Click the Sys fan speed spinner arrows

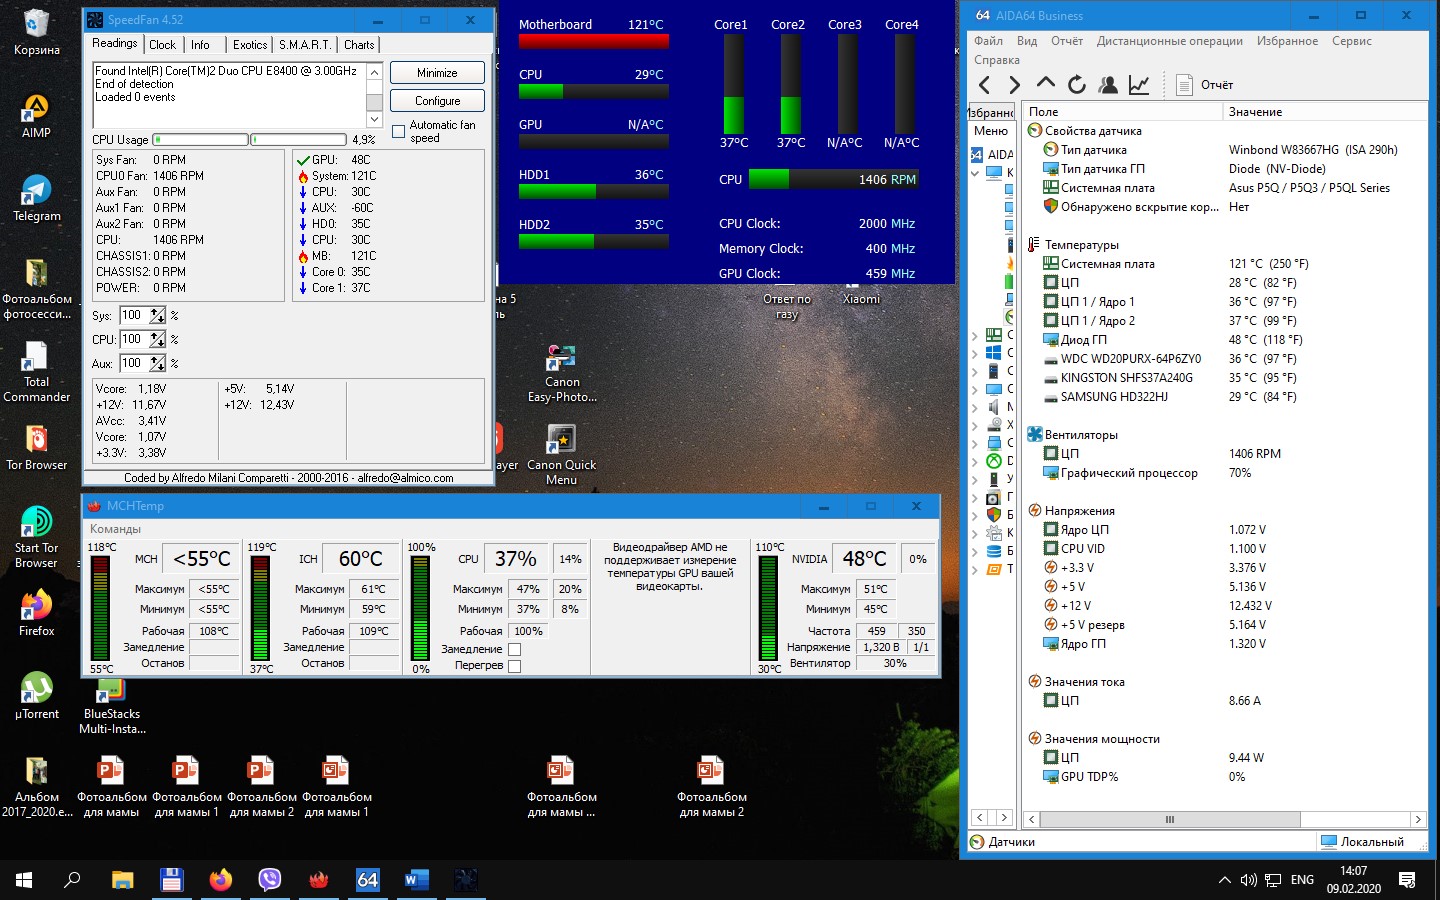[x=157, y=315]
